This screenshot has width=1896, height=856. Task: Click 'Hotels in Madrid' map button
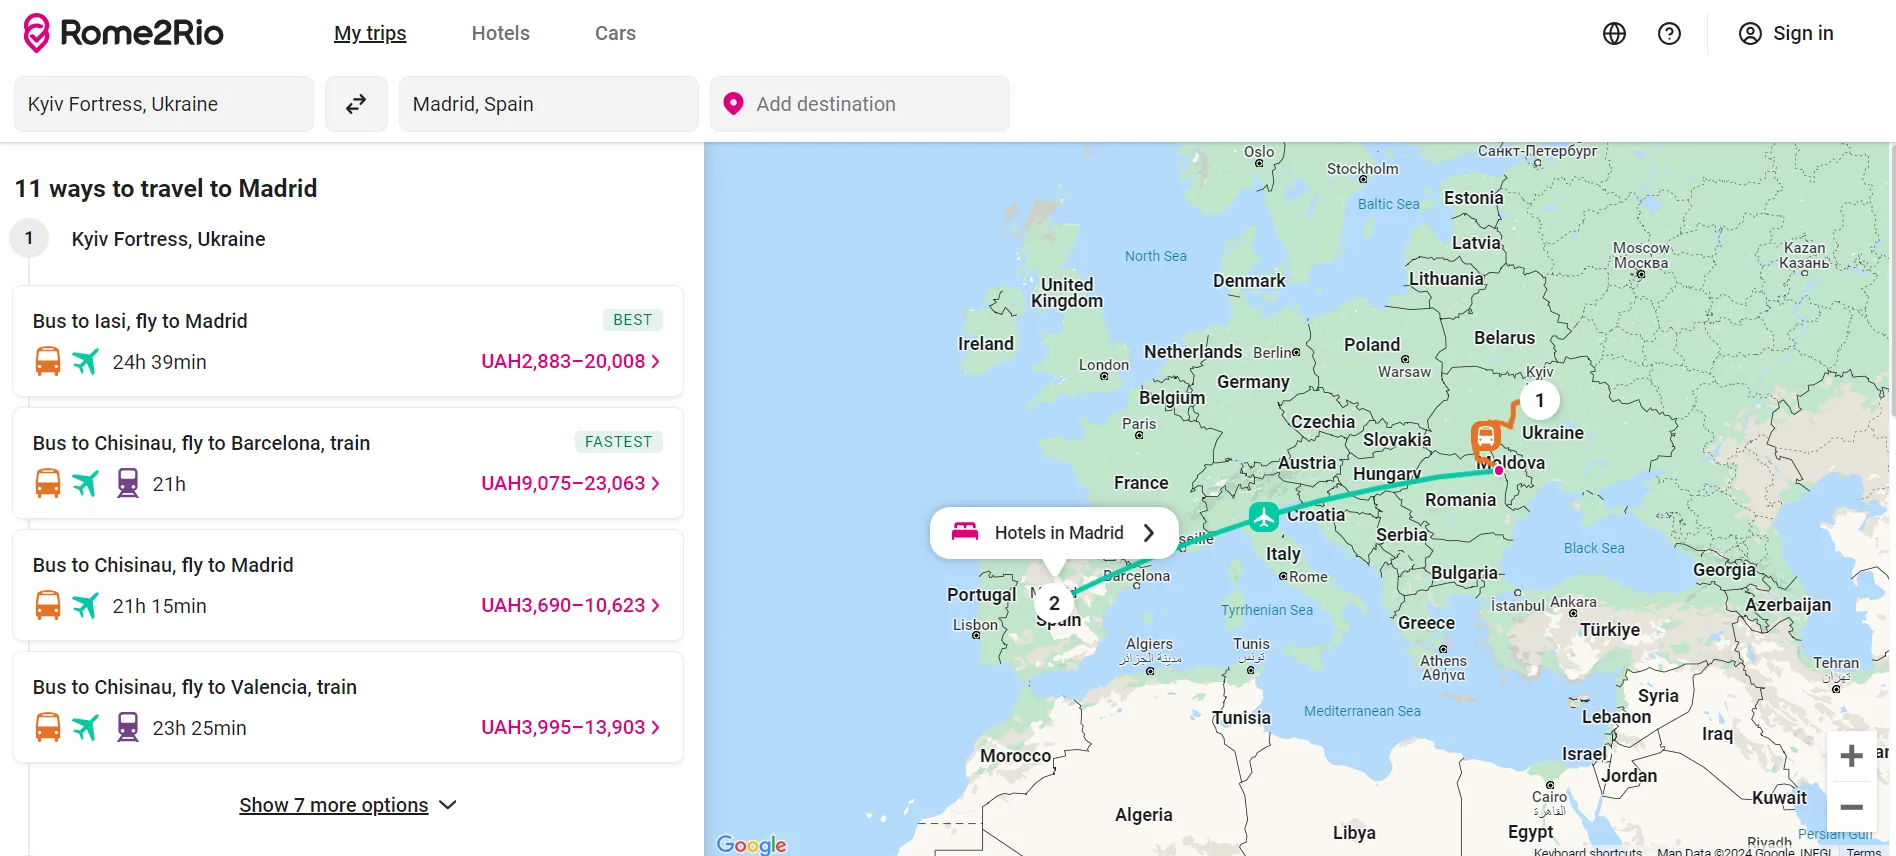[x=1054, y=533]
